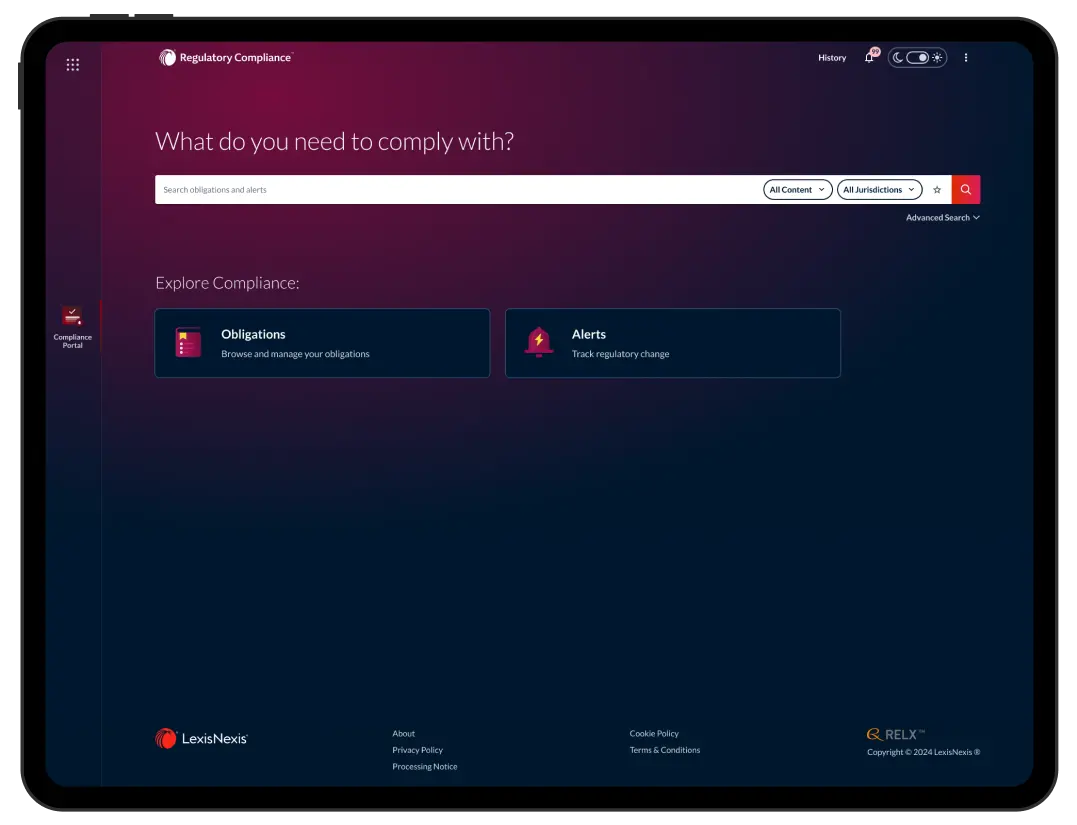Open the About link in footer
This screenshot has height=825, width=1077.
(x=403, y=734)
